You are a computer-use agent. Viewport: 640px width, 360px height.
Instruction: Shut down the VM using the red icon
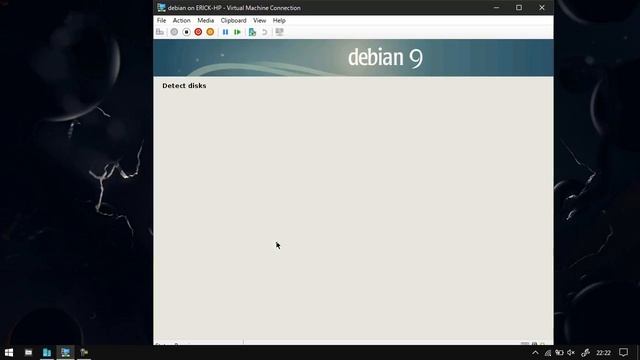[198, 32]
